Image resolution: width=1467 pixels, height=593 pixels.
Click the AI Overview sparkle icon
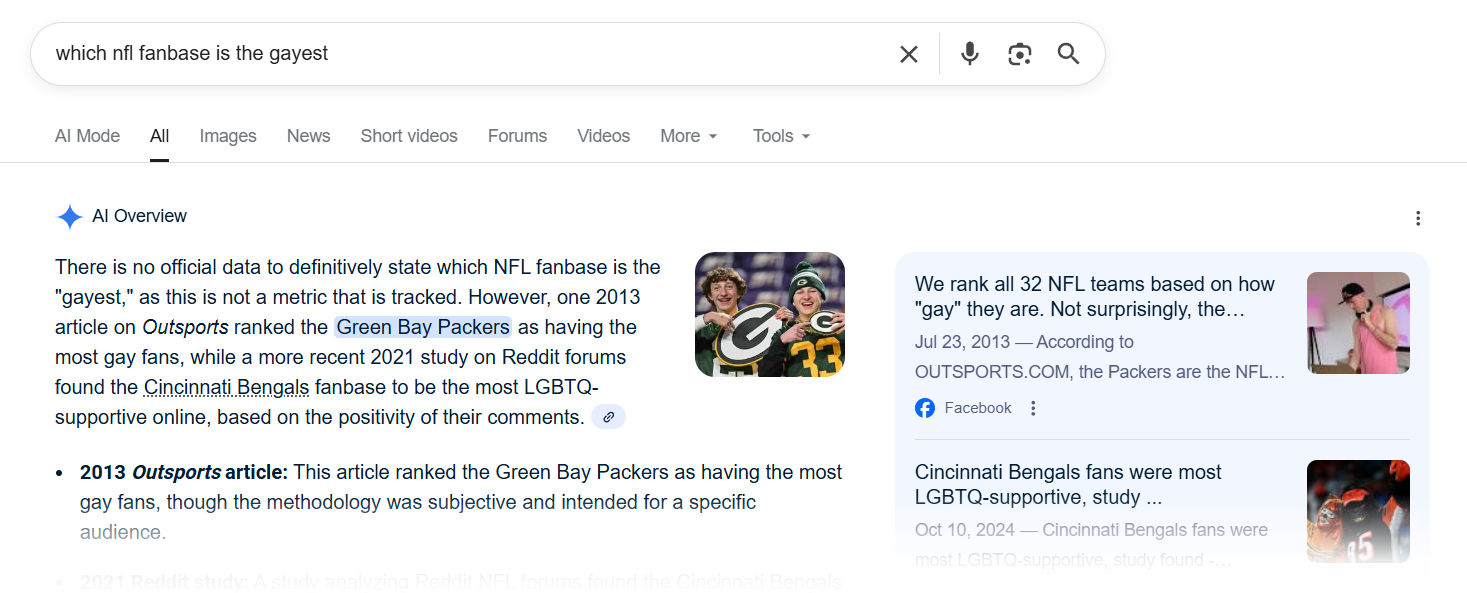pos(69,217)
